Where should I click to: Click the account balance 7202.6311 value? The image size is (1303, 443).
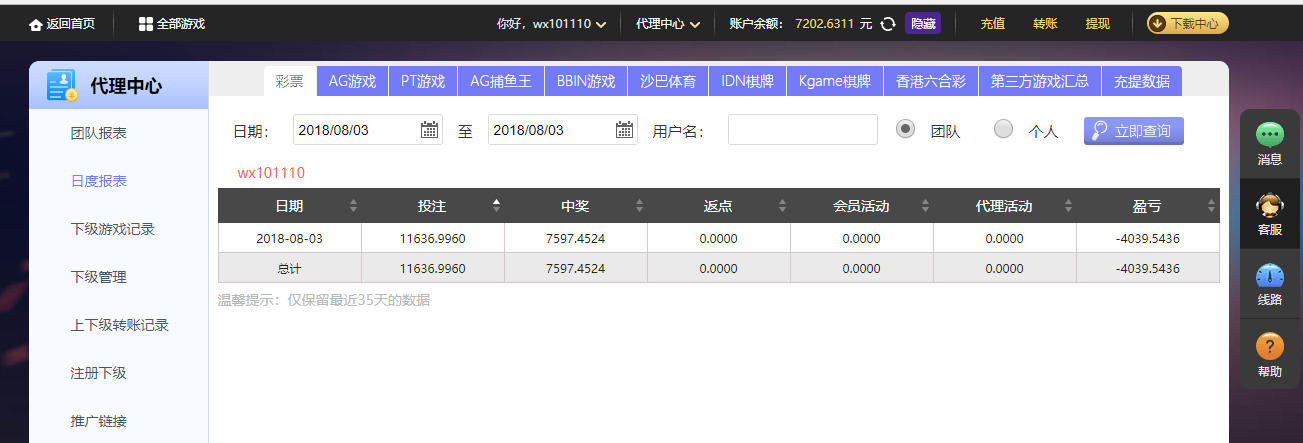[x=826, y=24]
